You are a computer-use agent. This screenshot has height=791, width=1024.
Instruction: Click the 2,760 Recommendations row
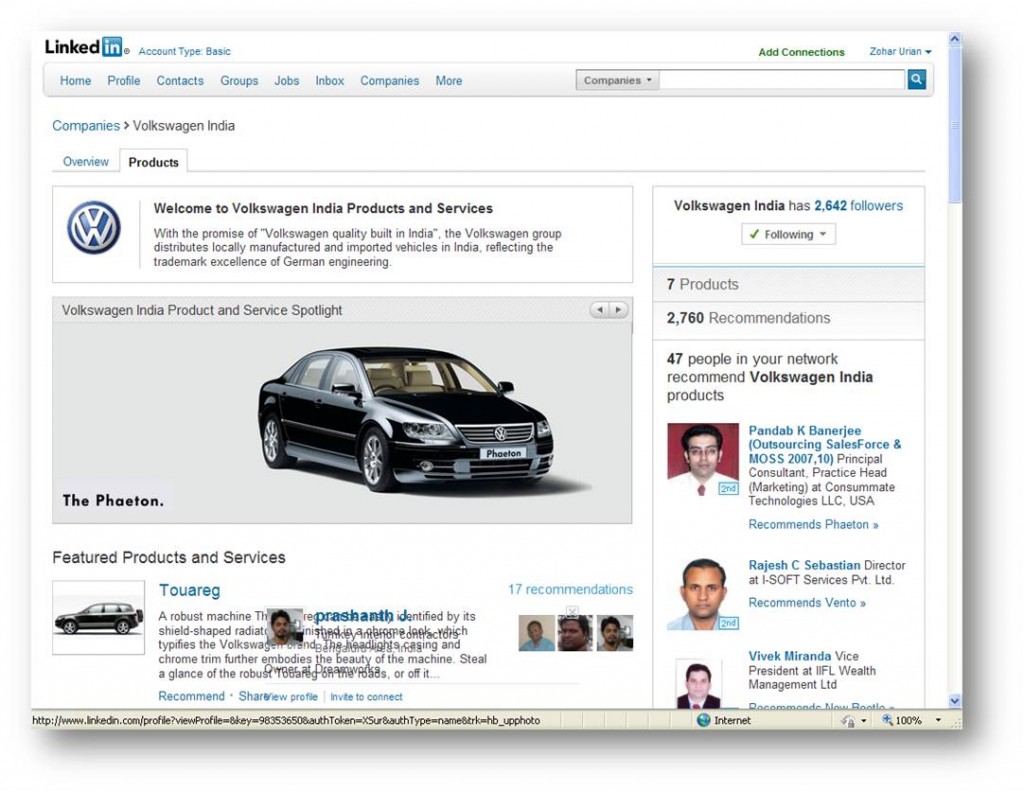pos(788,318)
